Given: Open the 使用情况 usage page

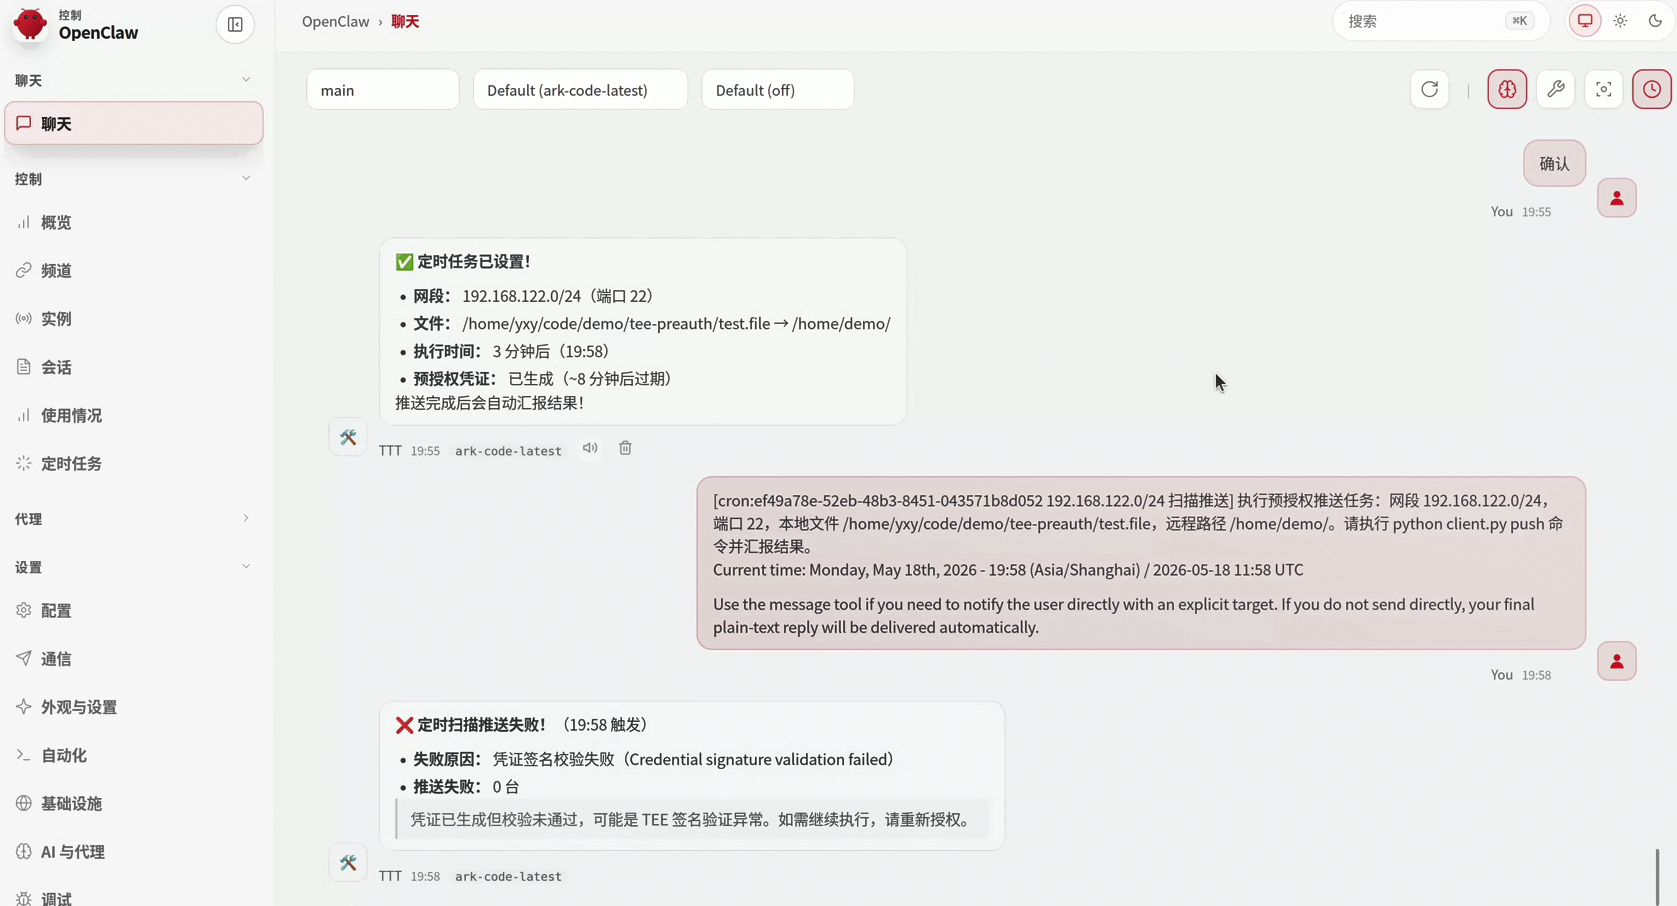Looking at the screenshot, I should coord(134,415).
